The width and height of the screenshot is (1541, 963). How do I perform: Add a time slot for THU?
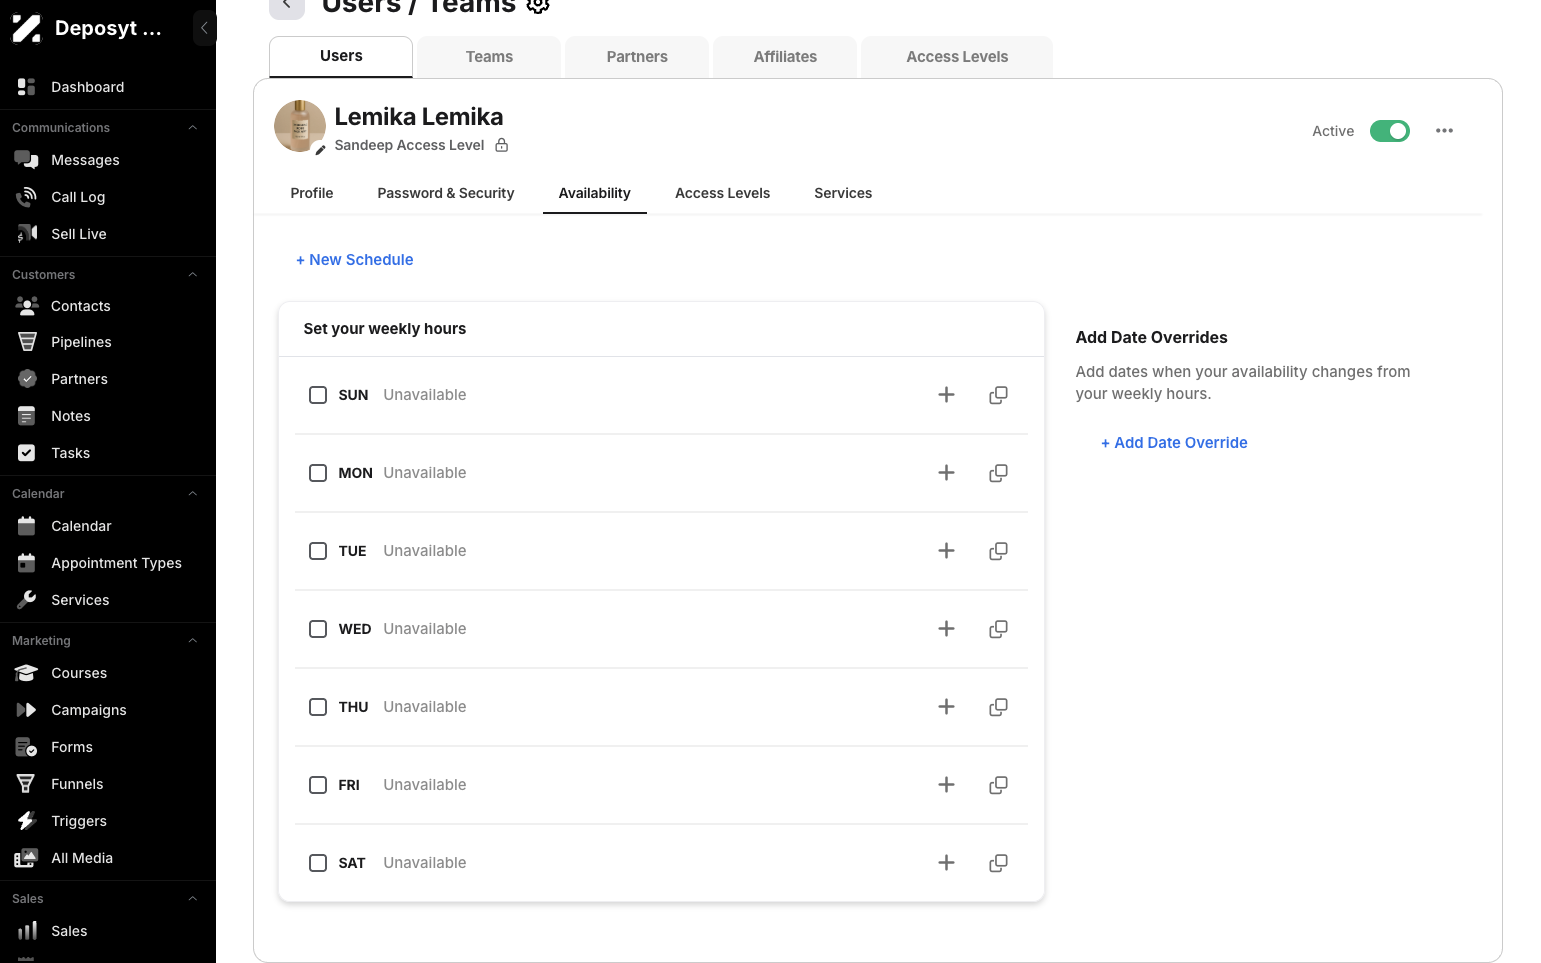946,707
